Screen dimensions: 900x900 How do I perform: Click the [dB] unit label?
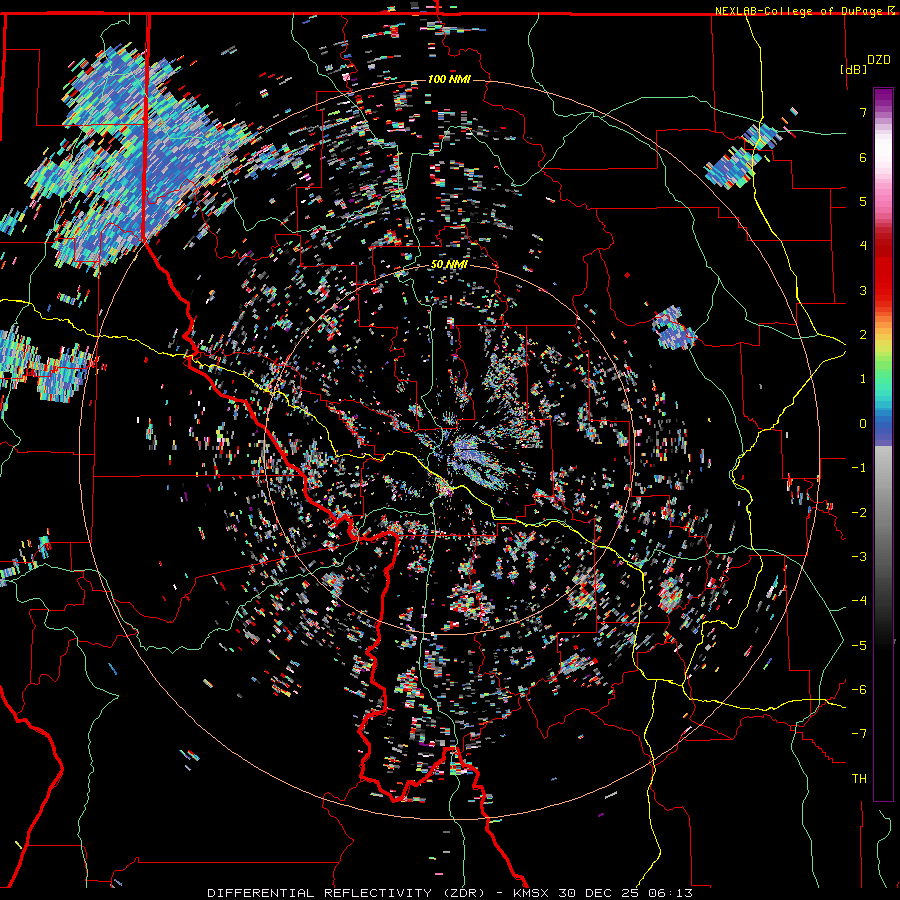853,69
